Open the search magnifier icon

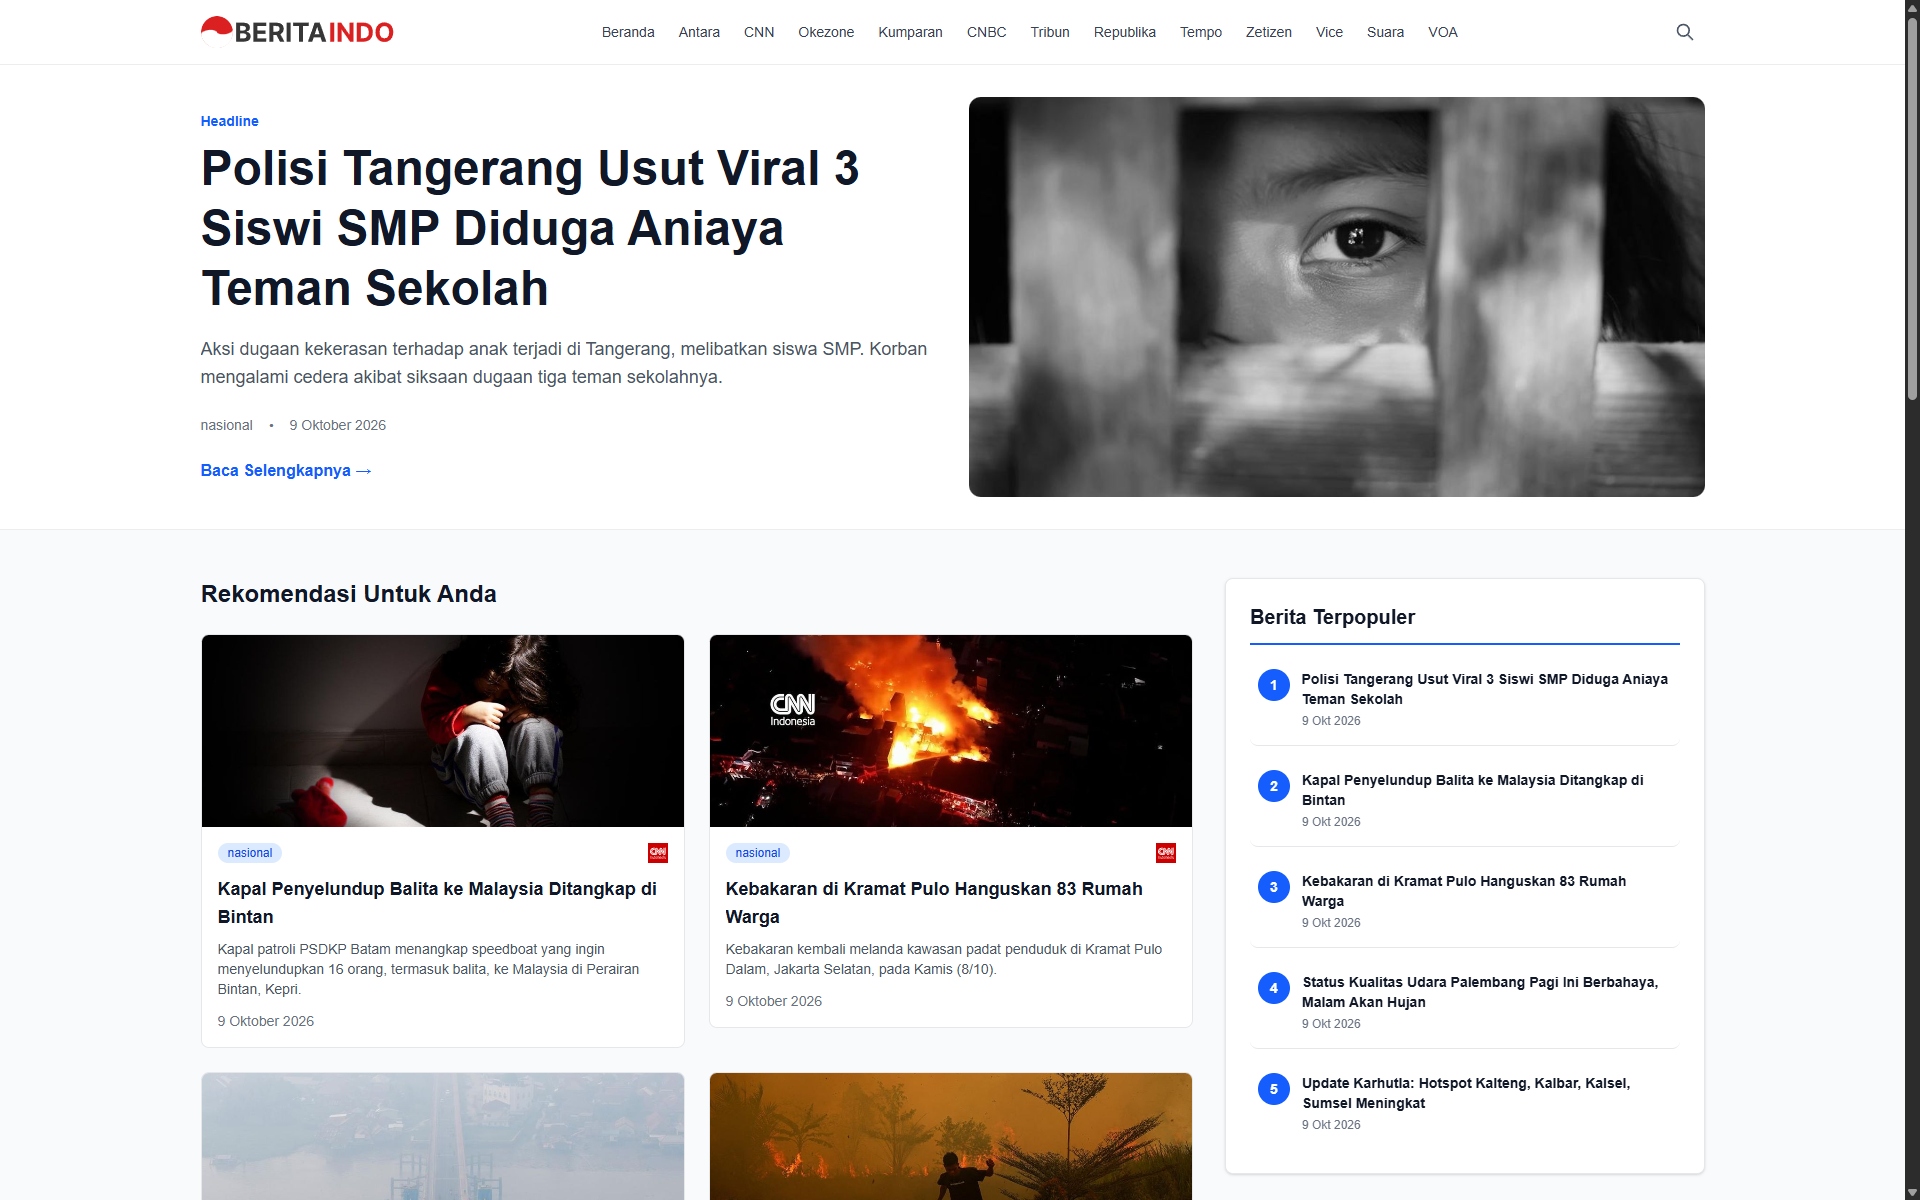pos(1684,32)
